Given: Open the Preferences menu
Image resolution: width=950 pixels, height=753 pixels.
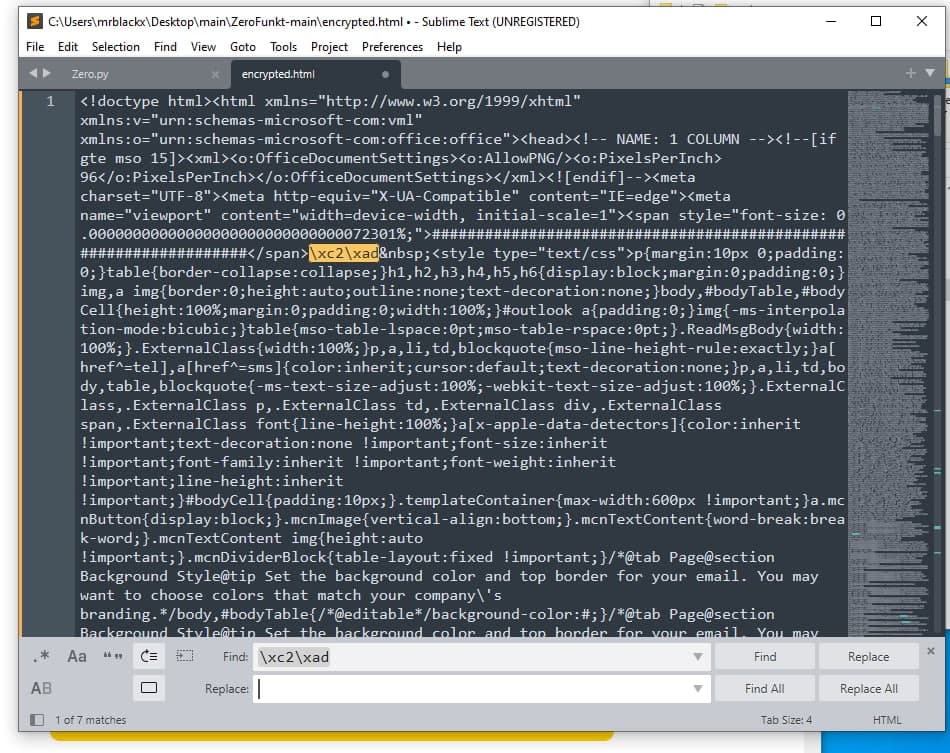Looking at the screenshot, I should [x=392, y=46].
